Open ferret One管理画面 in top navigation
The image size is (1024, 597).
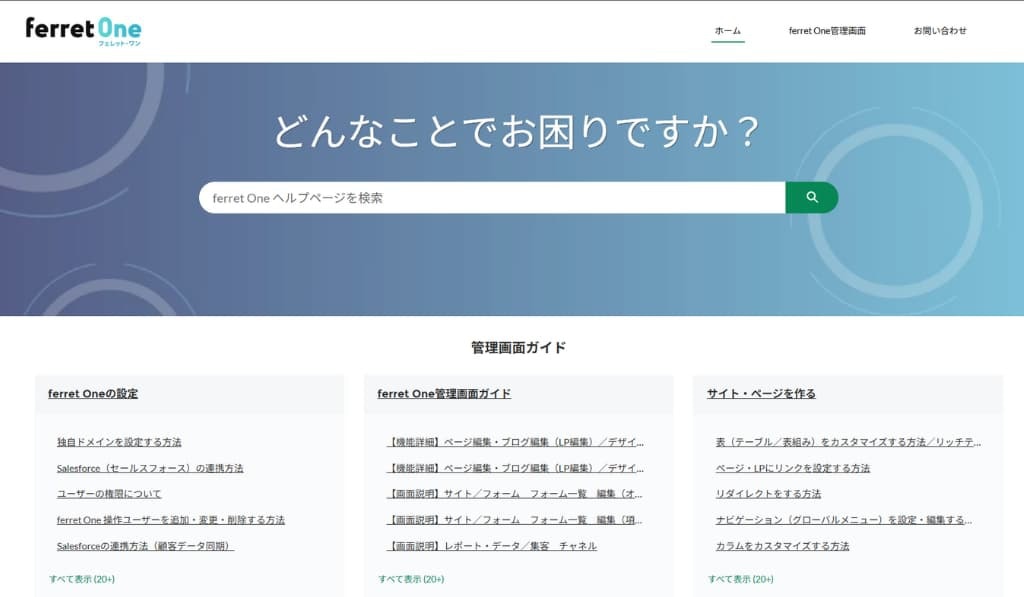pos(827,31)
